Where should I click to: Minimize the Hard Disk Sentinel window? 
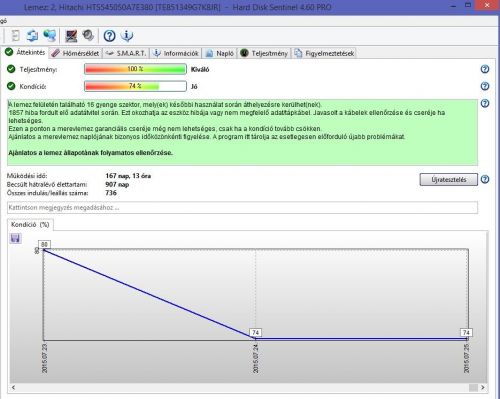[454, 6]
